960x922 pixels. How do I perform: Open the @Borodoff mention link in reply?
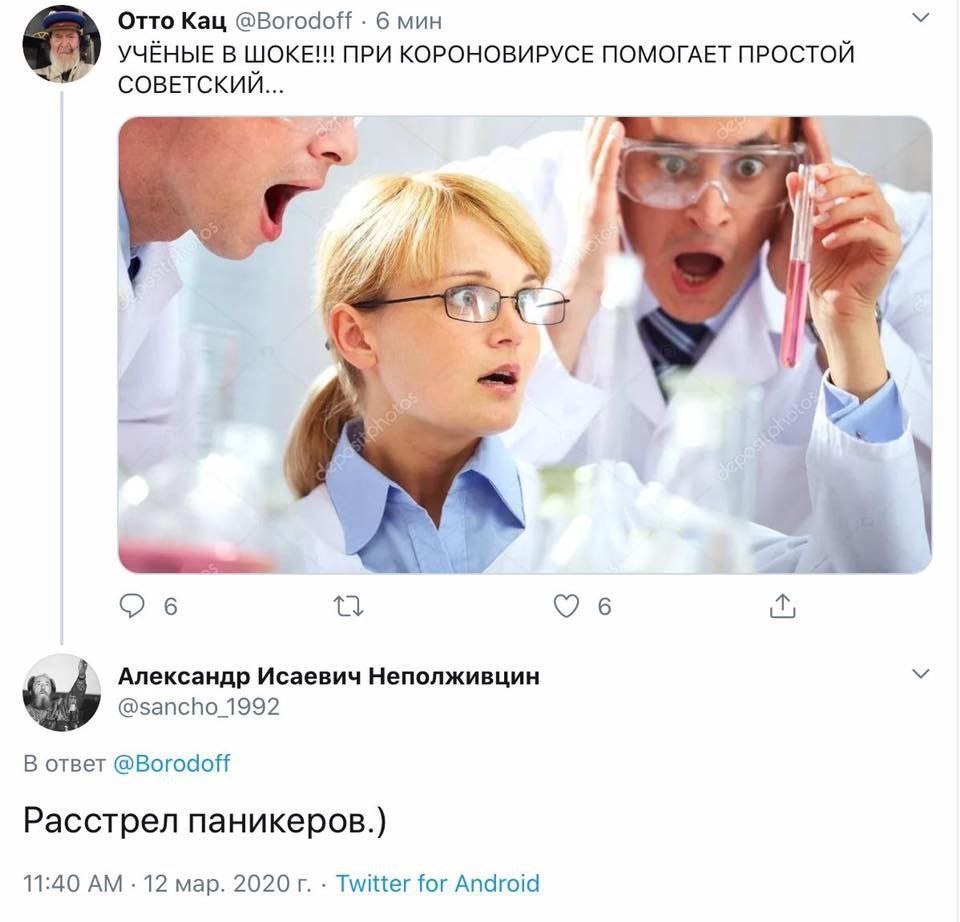tap(172, 763)
